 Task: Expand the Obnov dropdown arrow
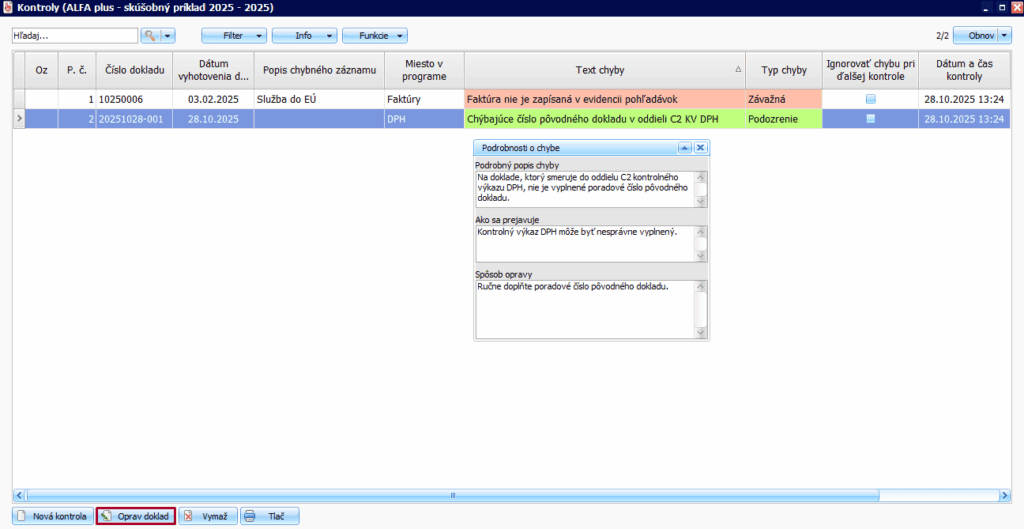point(1004,35)
